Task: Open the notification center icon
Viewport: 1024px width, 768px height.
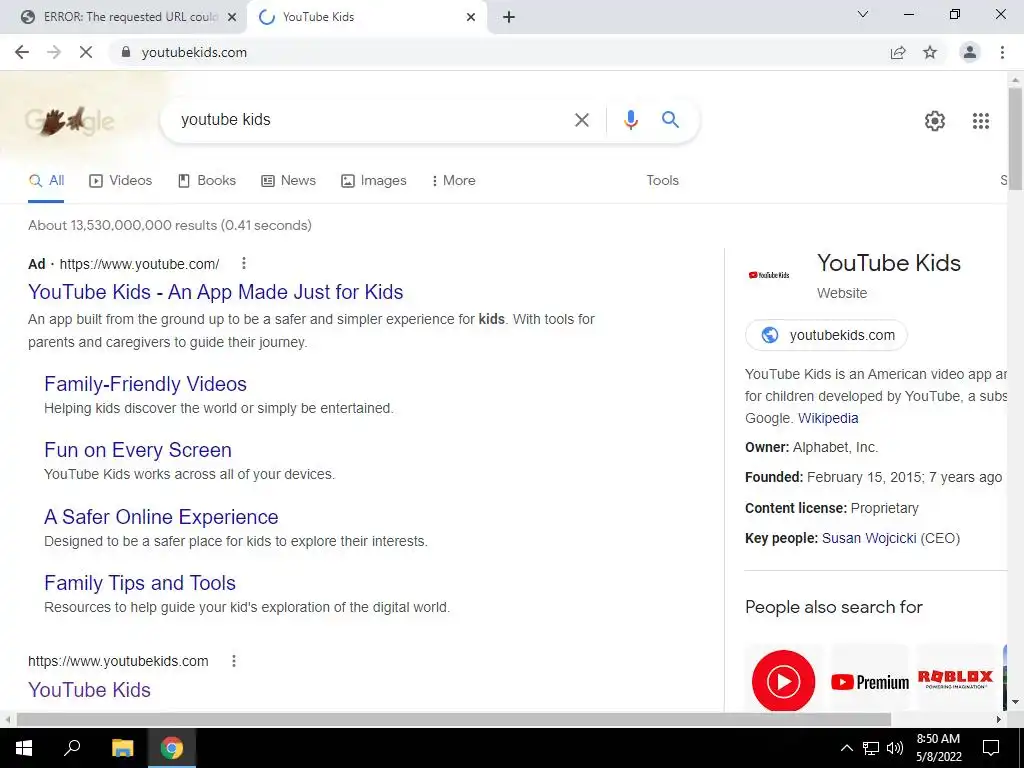Action: pyautogui.click(x=991, y=748)
